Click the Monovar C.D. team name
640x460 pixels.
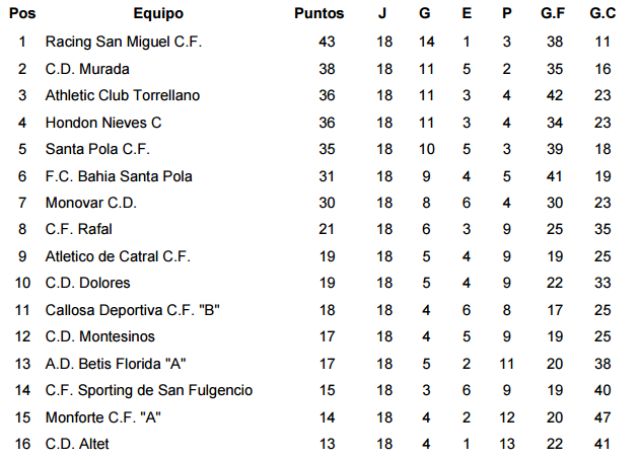click(x=91, y=203)
